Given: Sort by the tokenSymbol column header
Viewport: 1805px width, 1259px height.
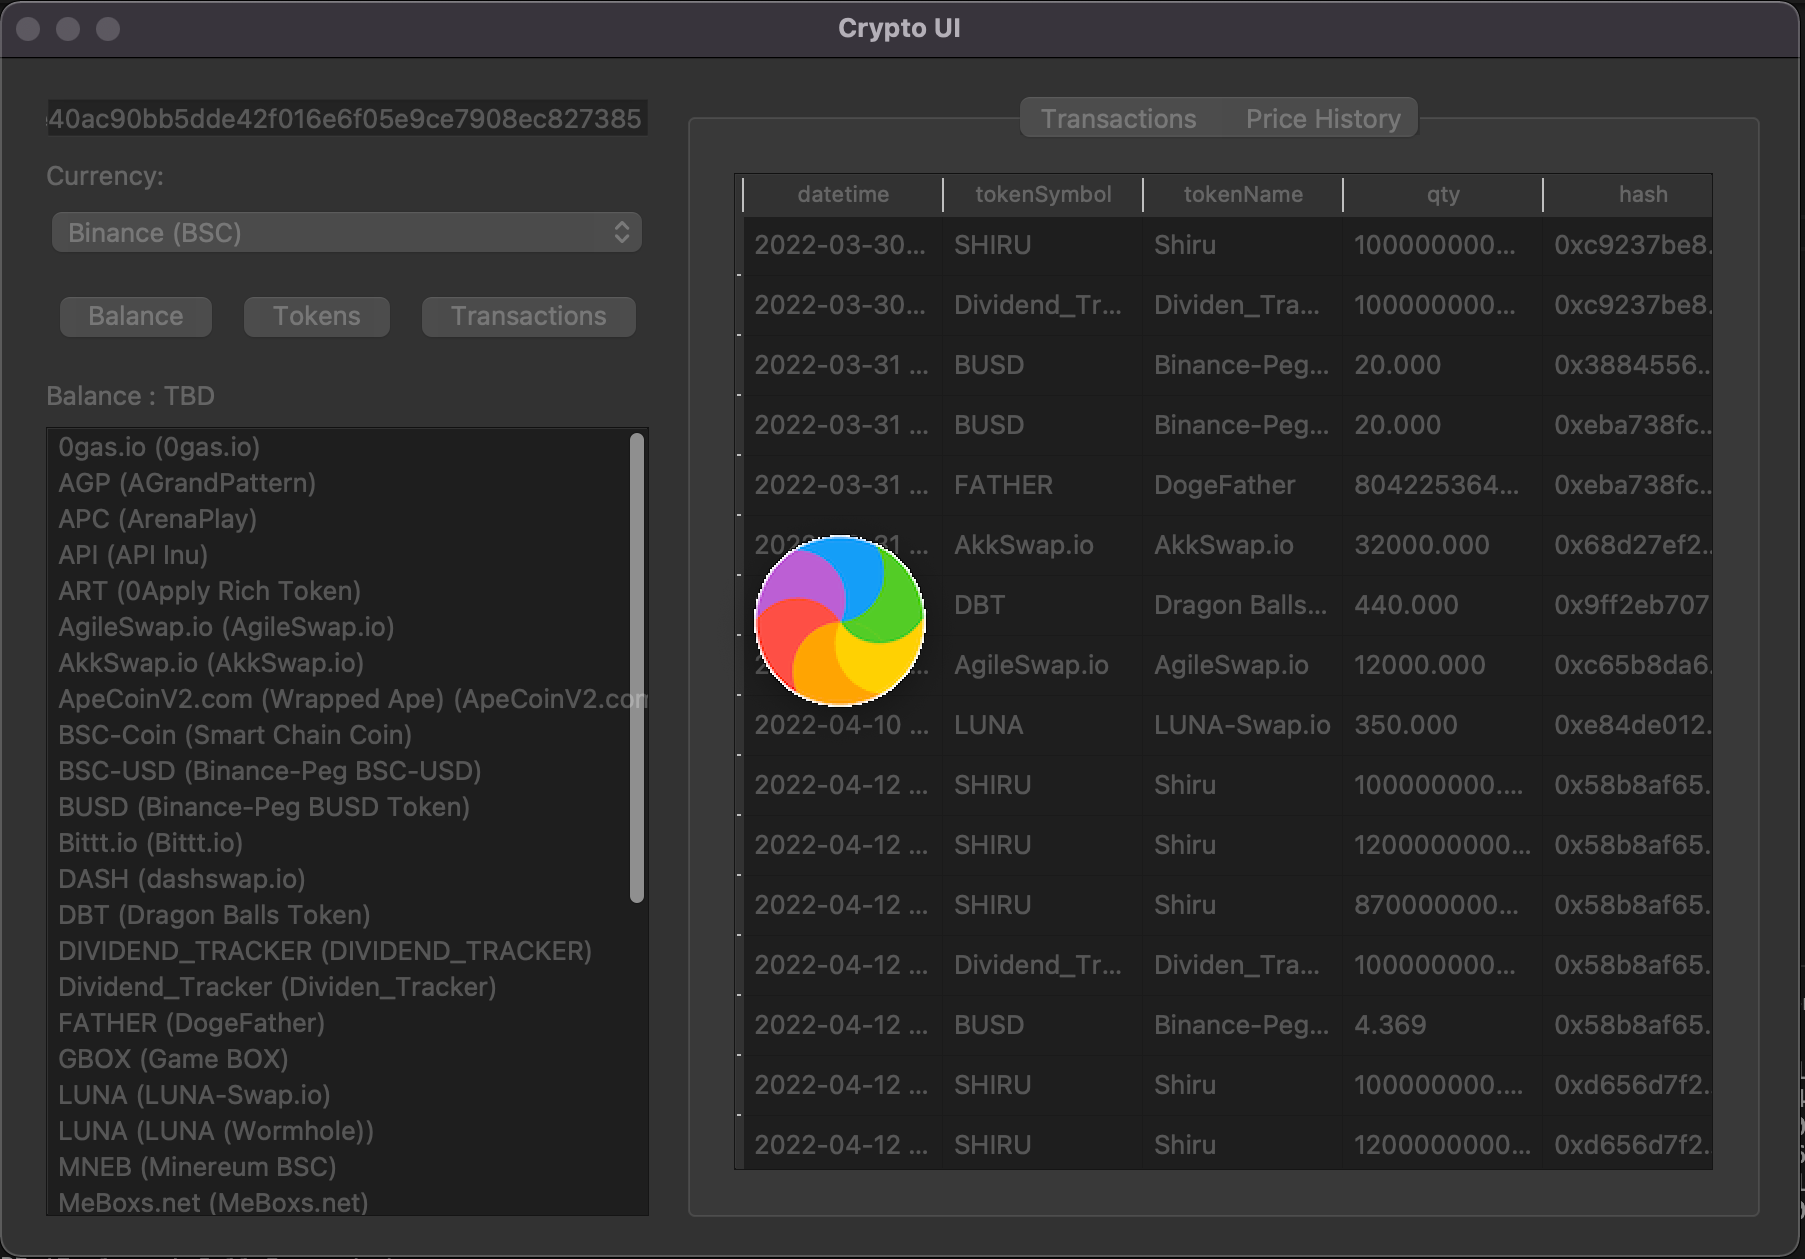Looking at the screenshot, I should click(x=1043, y=194).
